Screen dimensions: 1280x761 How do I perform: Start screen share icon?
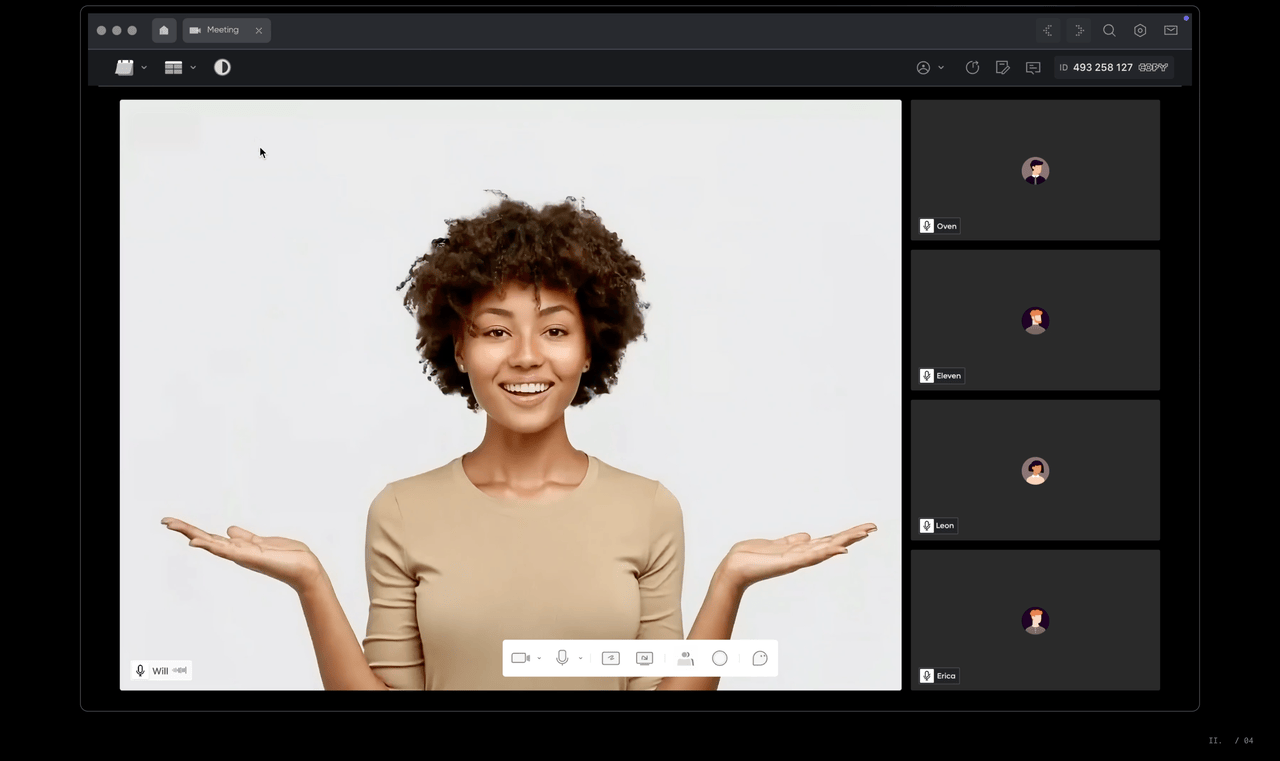tap(645, 658)
